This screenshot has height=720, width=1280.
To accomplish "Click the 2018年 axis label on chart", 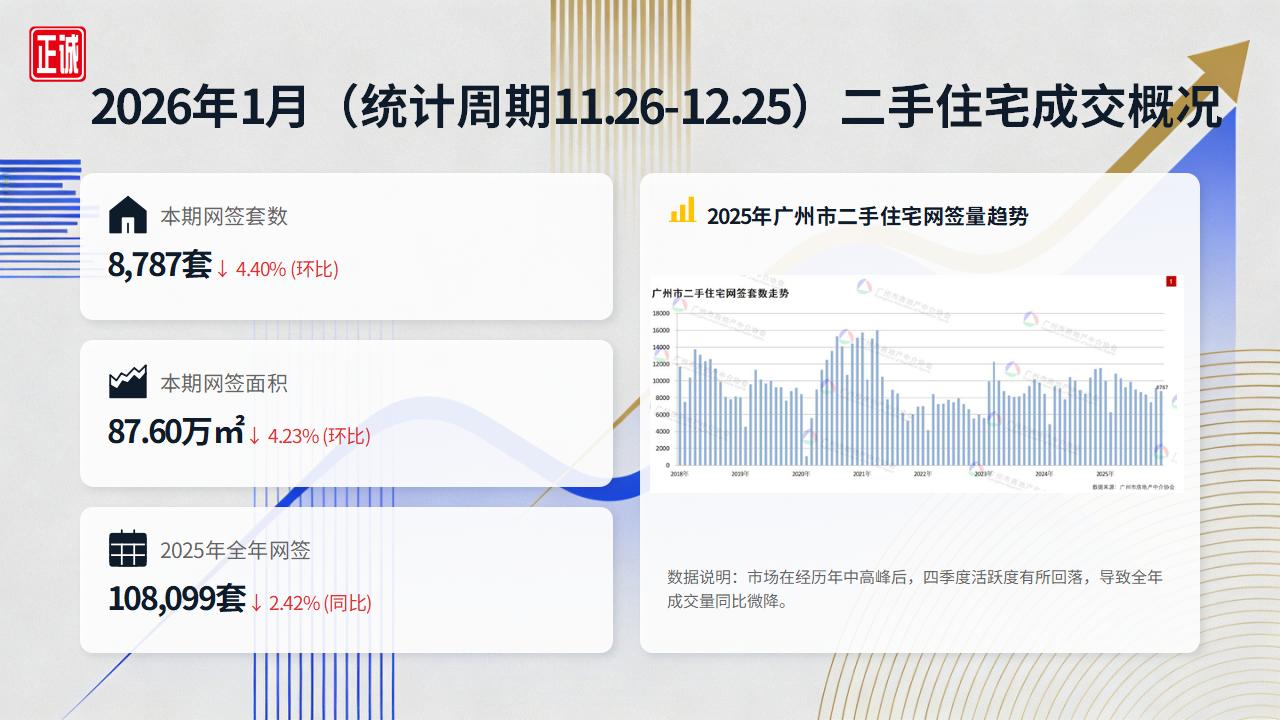I will pyautogui.click(x=678, y=473).
